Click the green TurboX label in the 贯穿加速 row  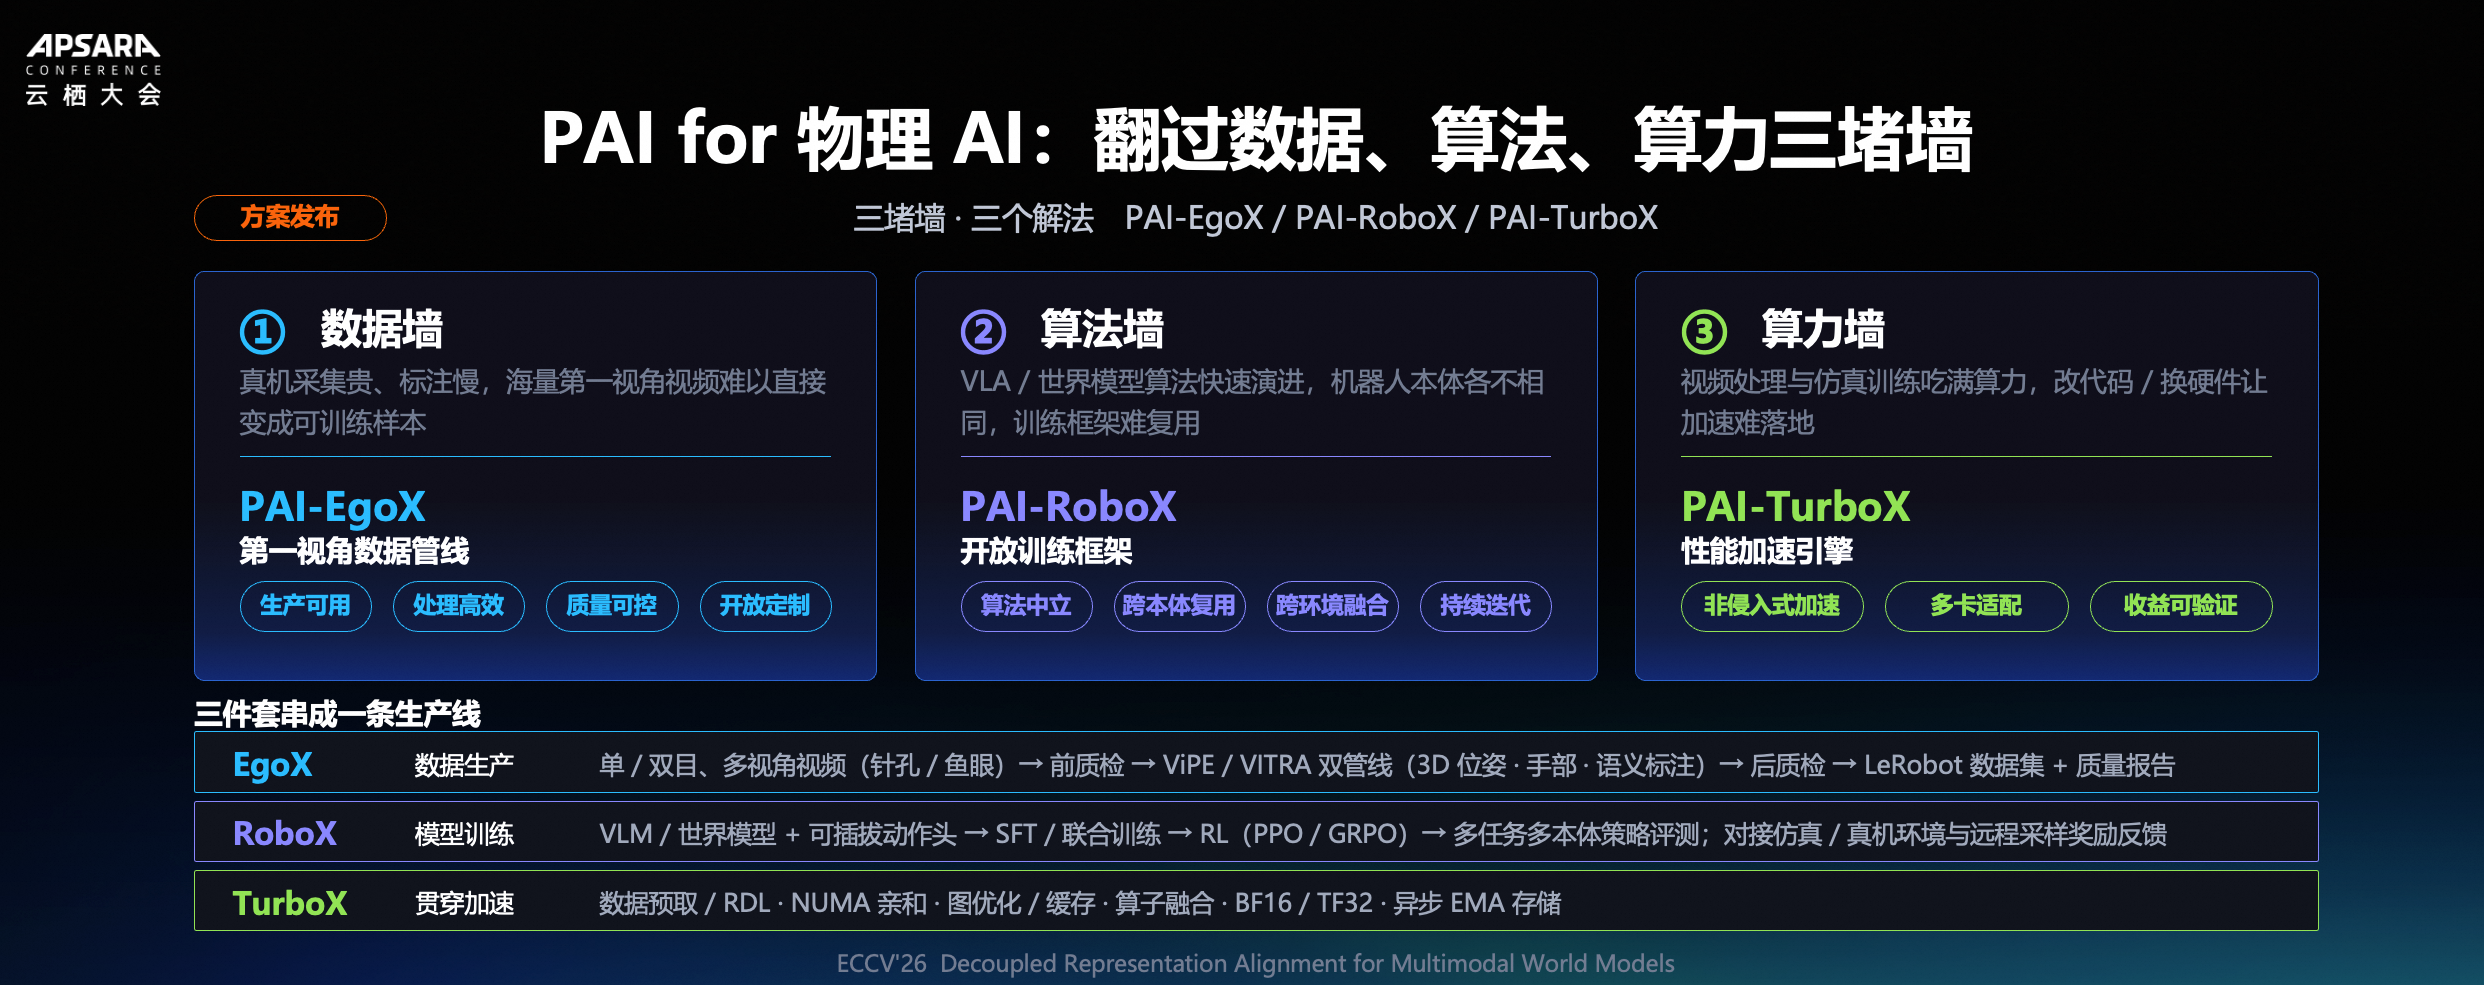coord(290,903)
